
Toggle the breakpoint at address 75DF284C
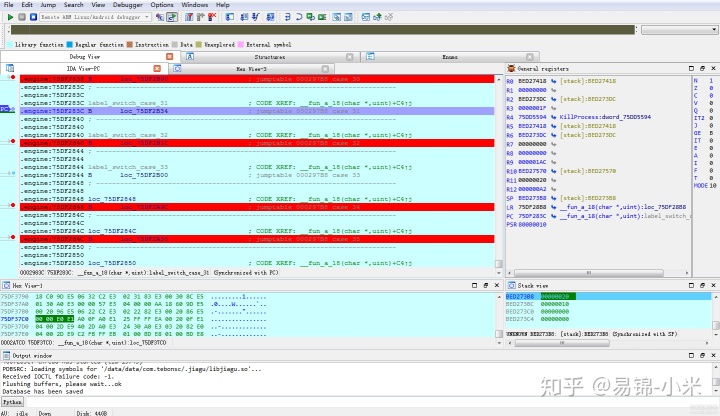13,237
